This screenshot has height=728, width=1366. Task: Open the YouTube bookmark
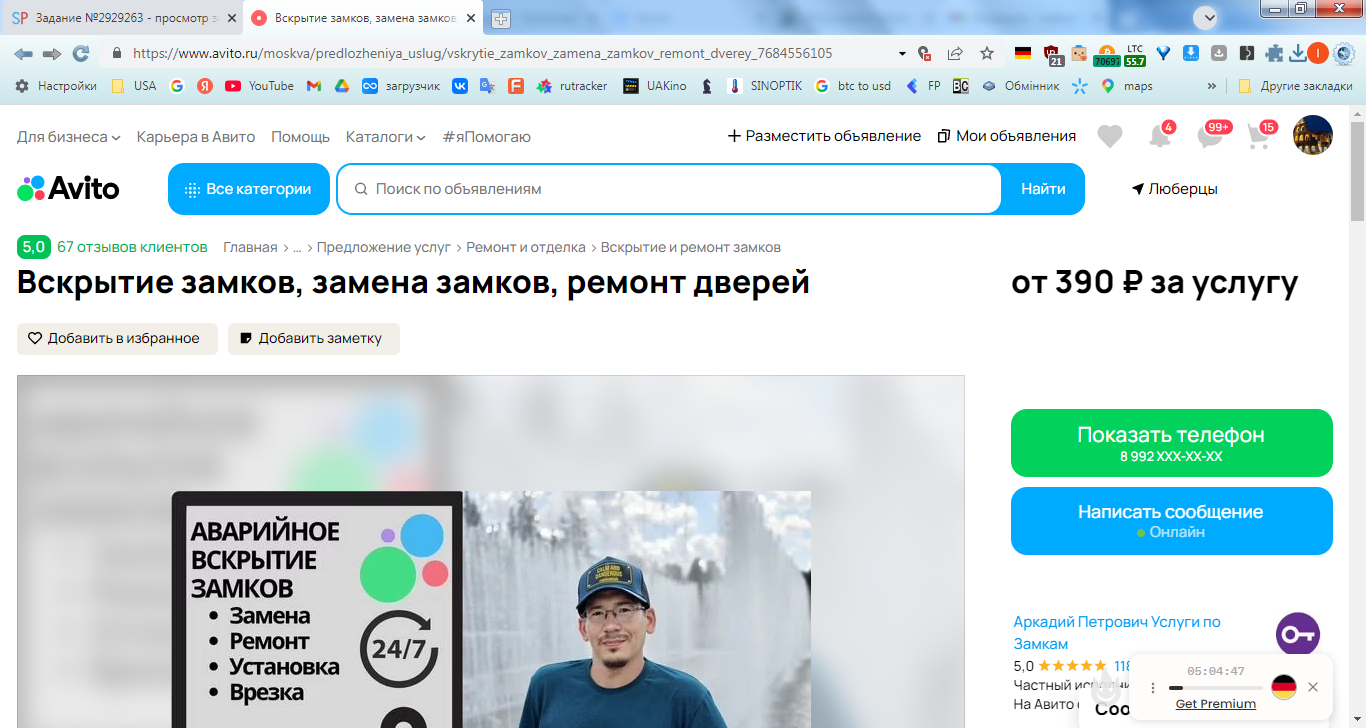pos(259,86)
